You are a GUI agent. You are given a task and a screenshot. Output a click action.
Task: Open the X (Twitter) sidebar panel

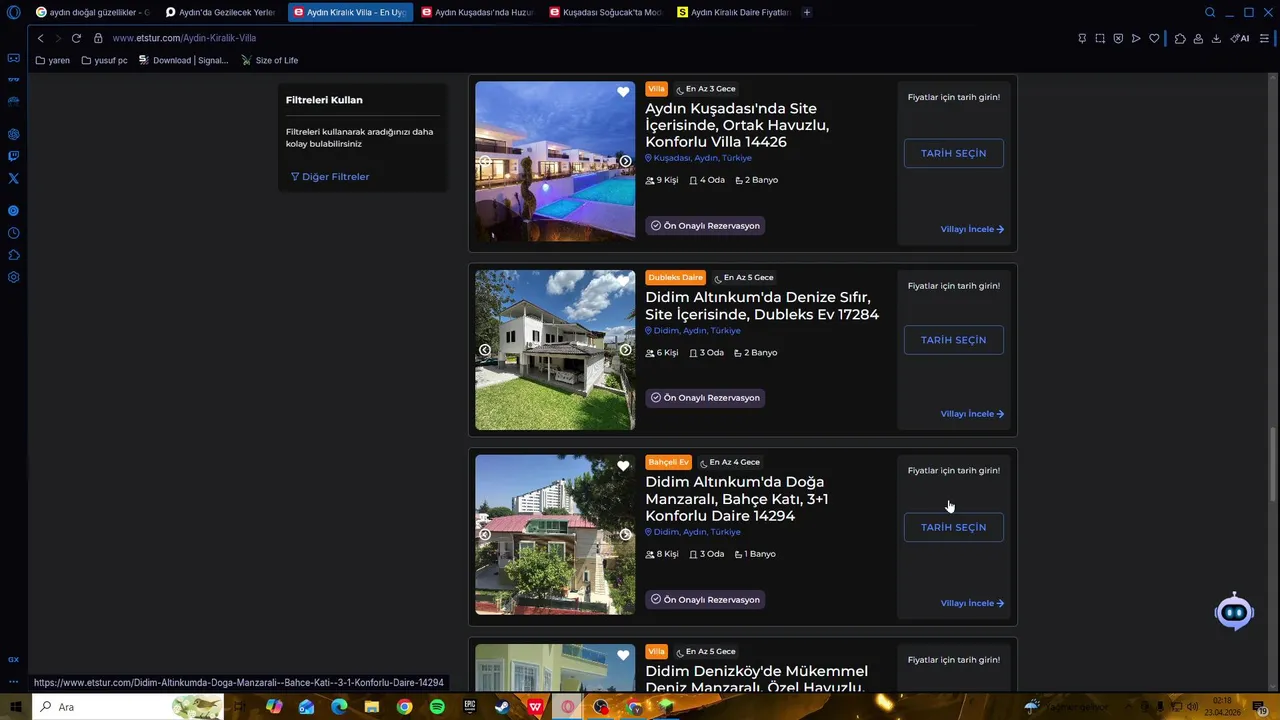pos(13,178)
